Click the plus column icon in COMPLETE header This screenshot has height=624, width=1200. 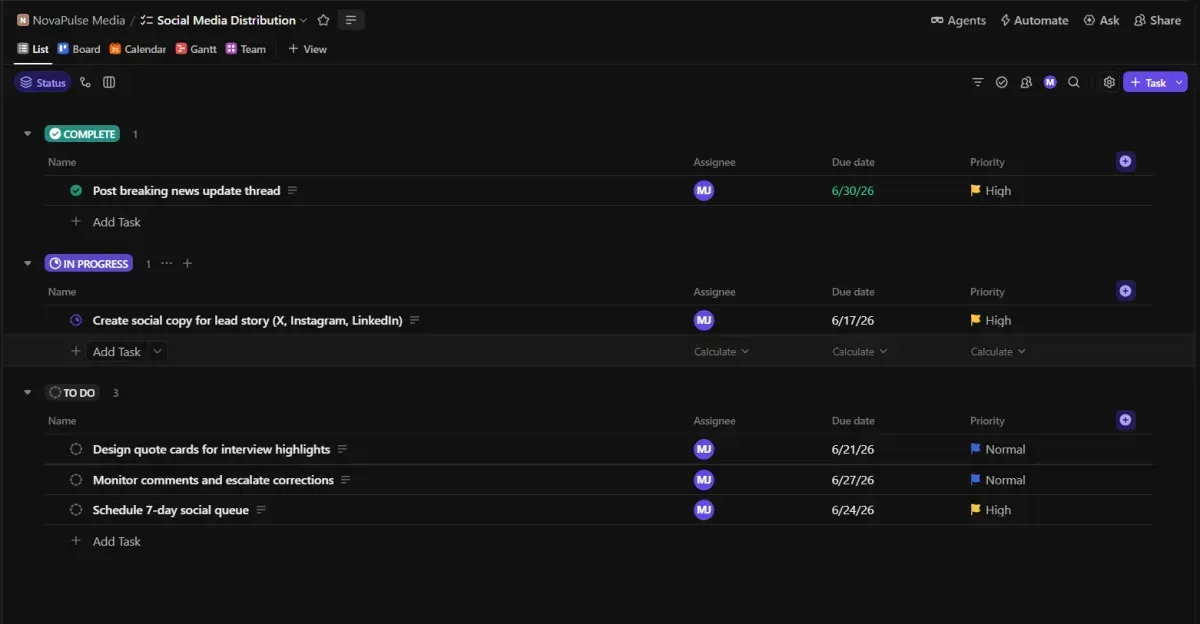pos(1126,161)
